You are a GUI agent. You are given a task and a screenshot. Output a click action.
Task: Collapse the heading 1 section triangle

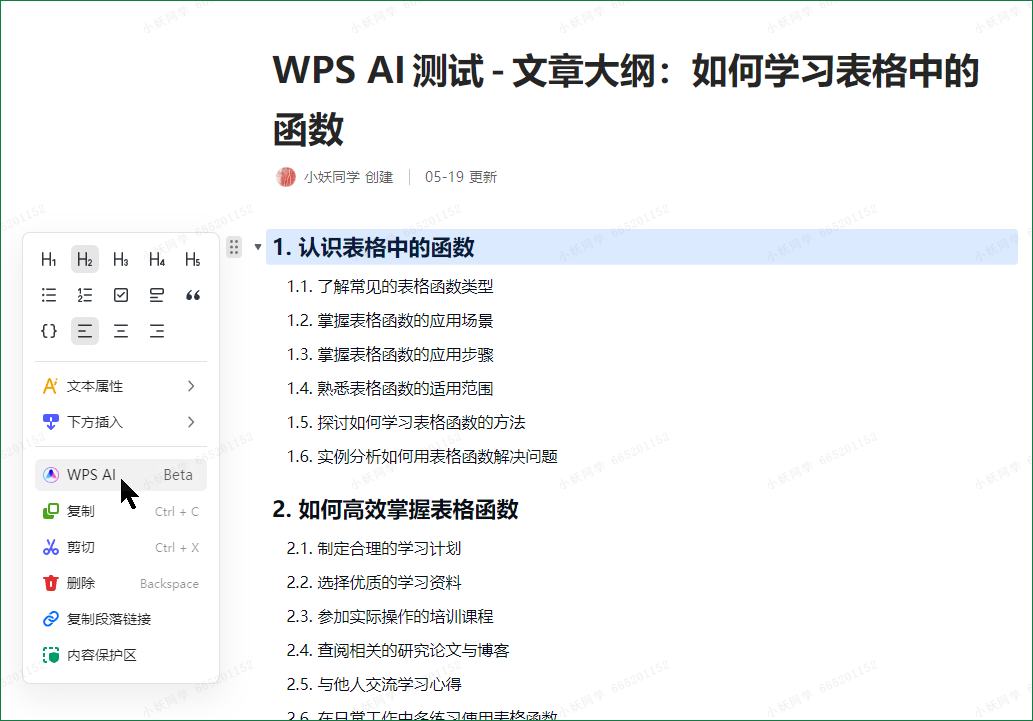(258, 247)
